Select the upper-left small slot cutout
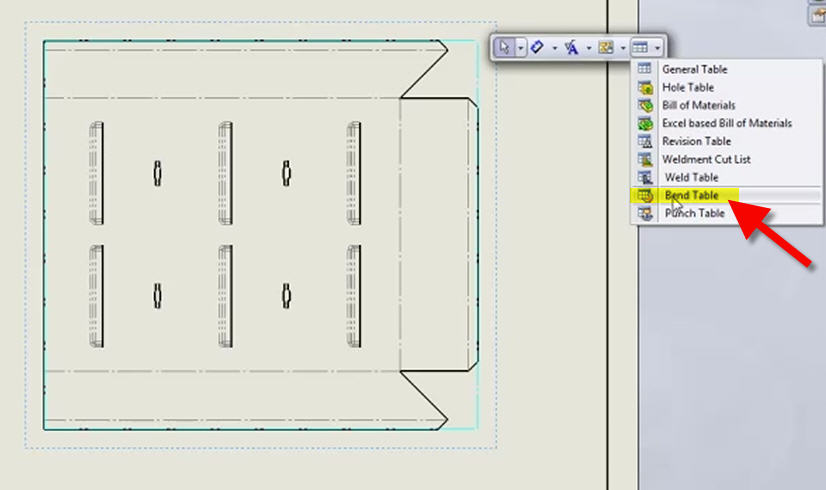The height and width of the screenshot is (490, 826). 157,173
